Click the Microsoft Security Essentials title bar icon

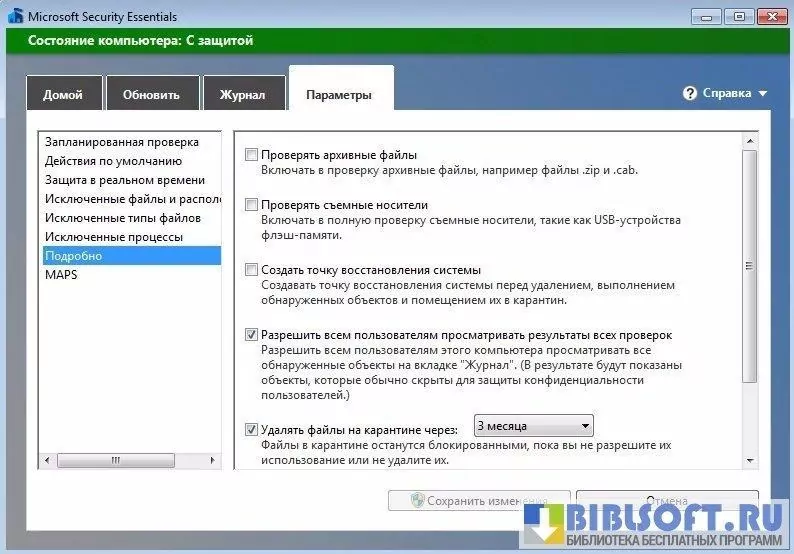[14, 16]
